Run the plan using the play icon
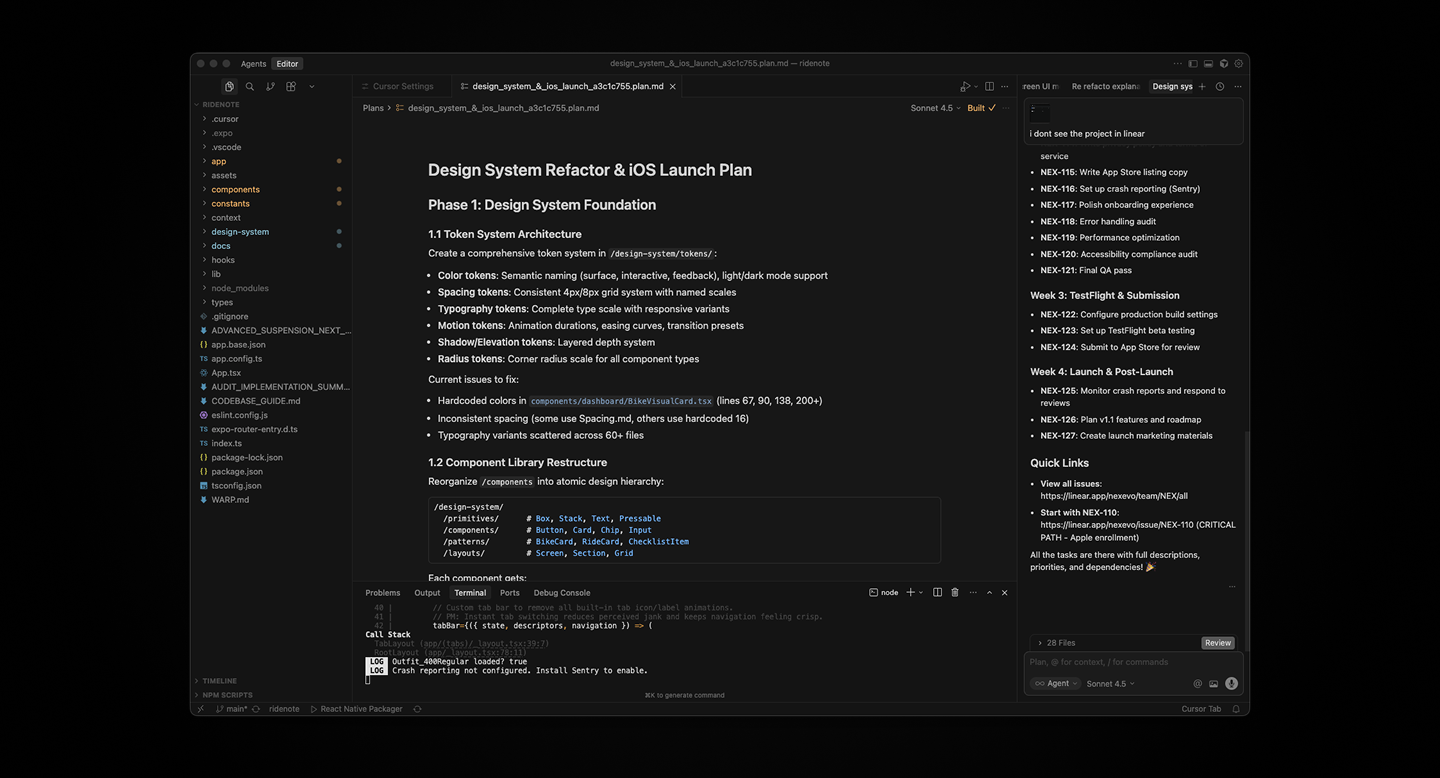This screenshot has height=778, width=1440. pyautogui.click(x=963, y=87)
